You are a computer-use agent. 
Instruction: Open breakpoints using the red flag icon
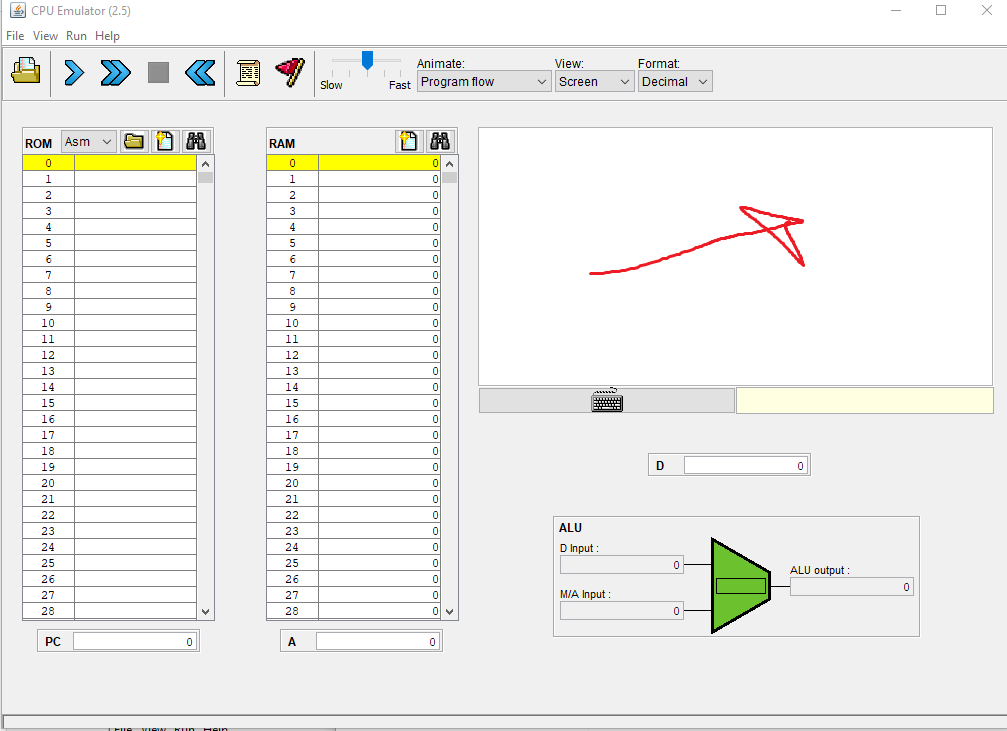[291, 70]
